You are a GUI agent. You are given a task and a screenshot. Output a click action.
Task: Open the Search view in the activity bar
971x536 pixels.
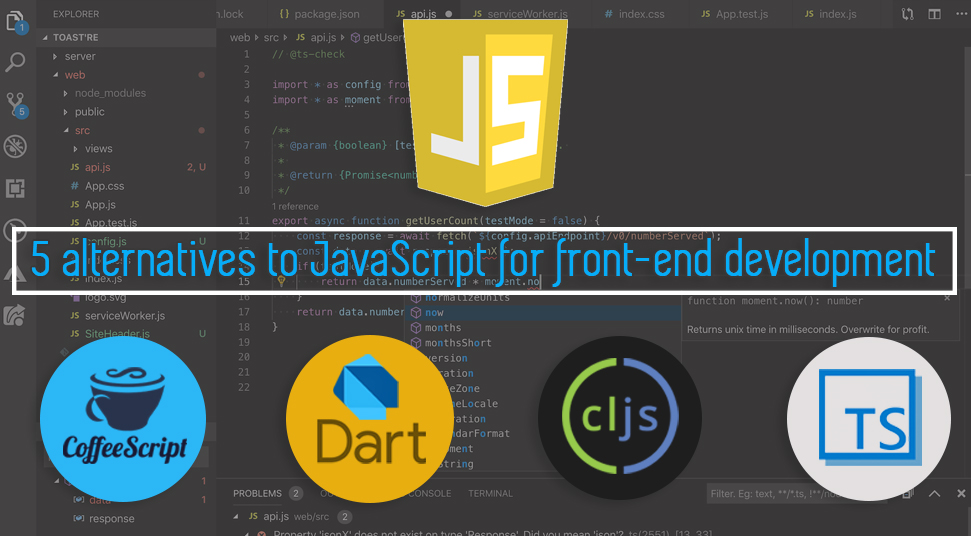15,62
